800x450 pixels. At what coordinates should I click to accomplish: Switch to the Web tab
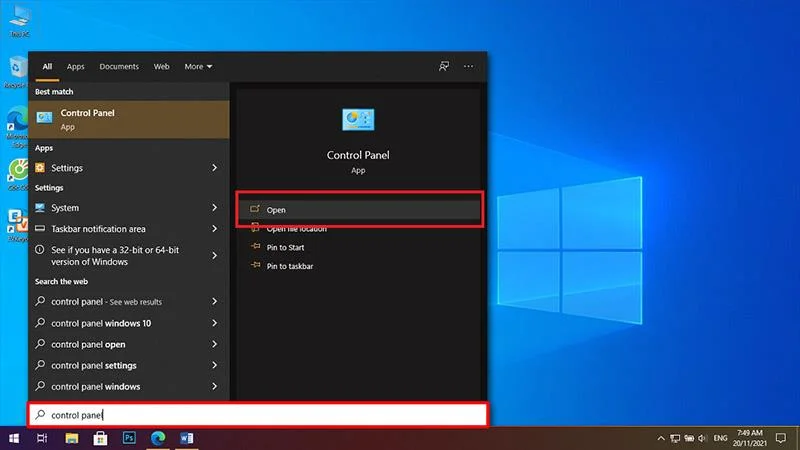[161, 66]
